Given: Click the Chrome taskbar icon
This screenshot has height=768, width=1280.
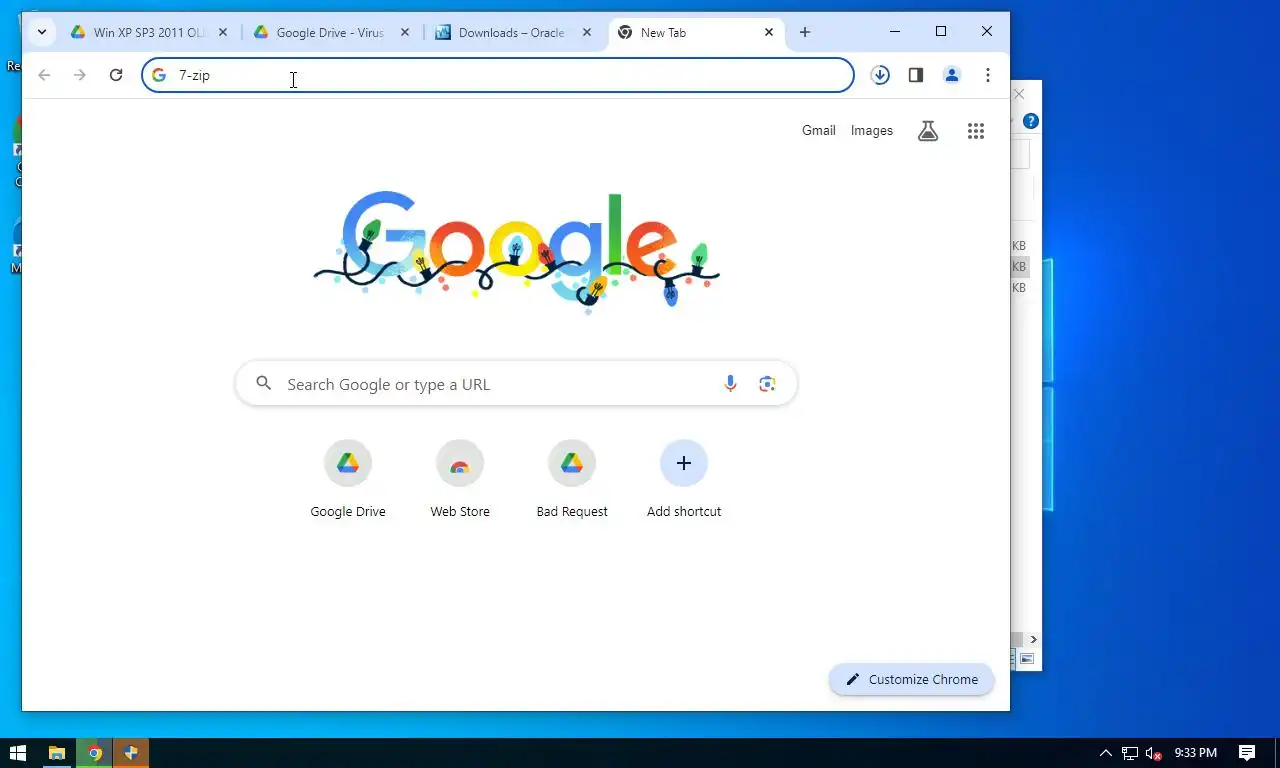Looking at the screenshot, I should (95, 753).
